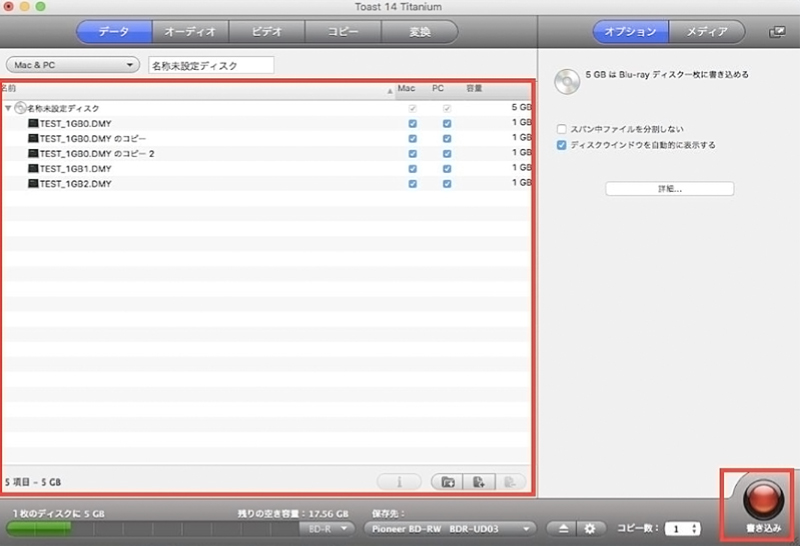Click the copy count stepper arrows
The image size is (800, 546).
tap(694, 529)
